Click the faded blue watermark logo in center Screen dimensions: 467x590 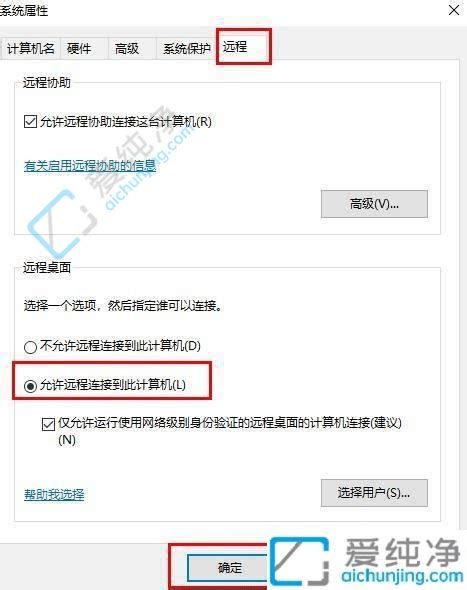coord(60,223)
